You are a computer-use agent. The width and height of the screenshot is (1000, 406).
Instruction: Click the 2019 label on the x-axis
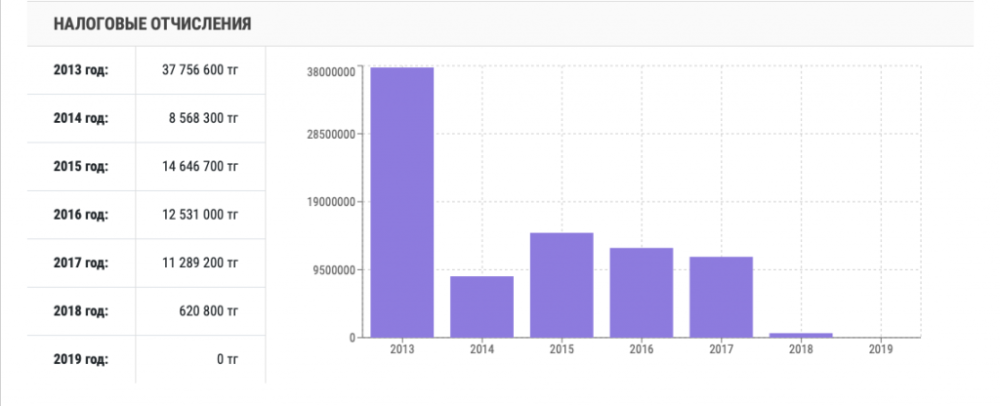point(880,350)
